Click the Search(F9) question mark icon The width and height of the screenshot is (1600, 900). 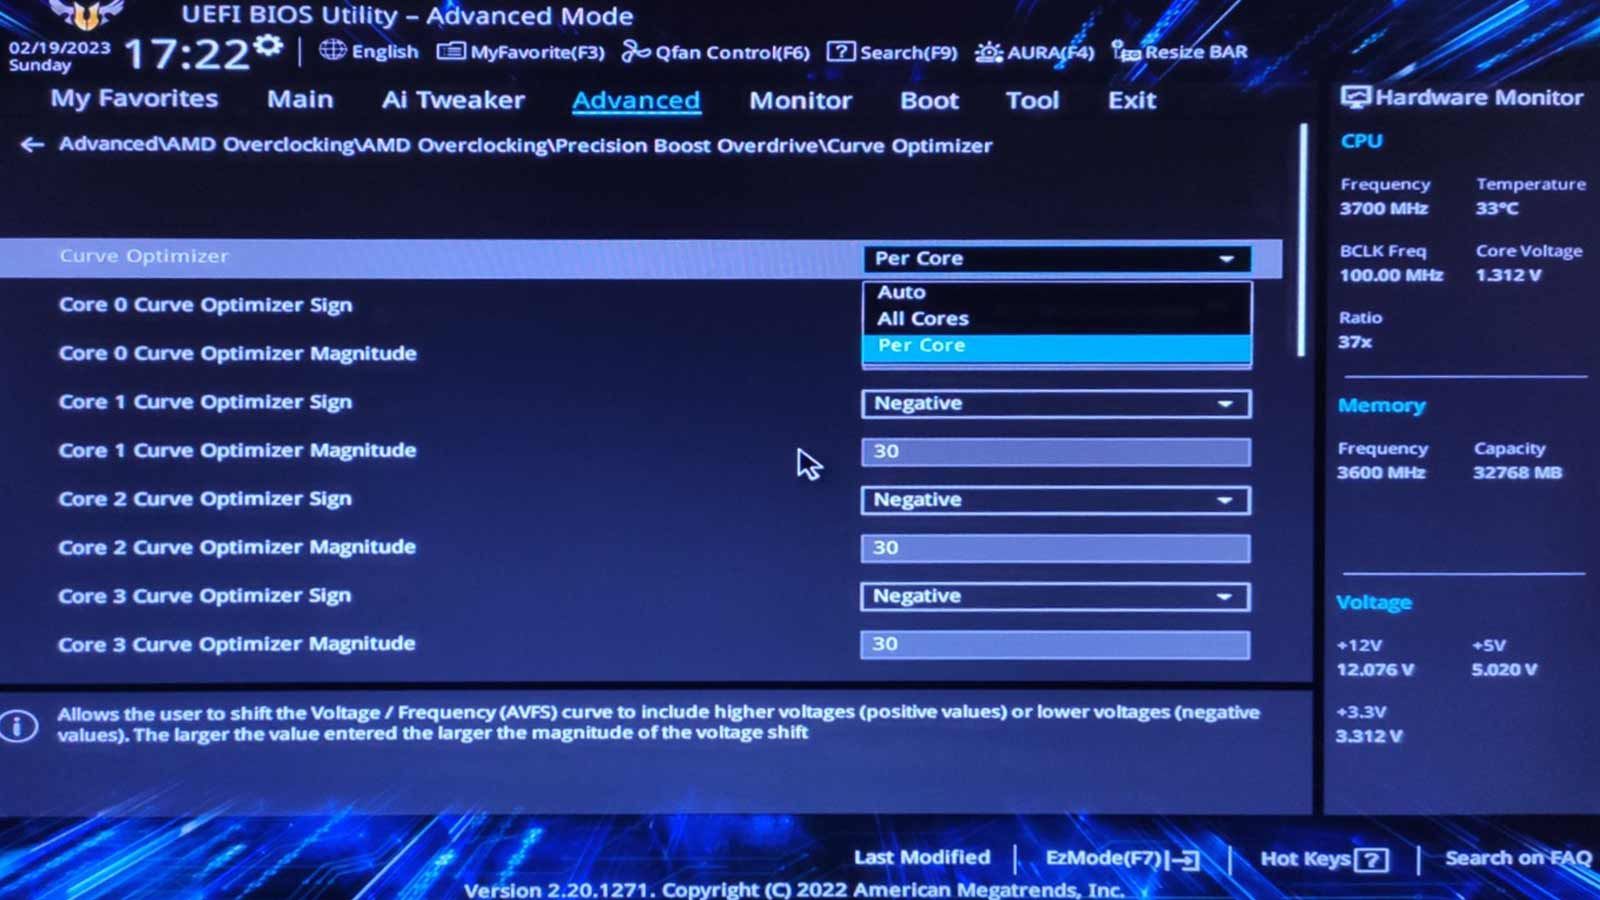click(841, 52)
